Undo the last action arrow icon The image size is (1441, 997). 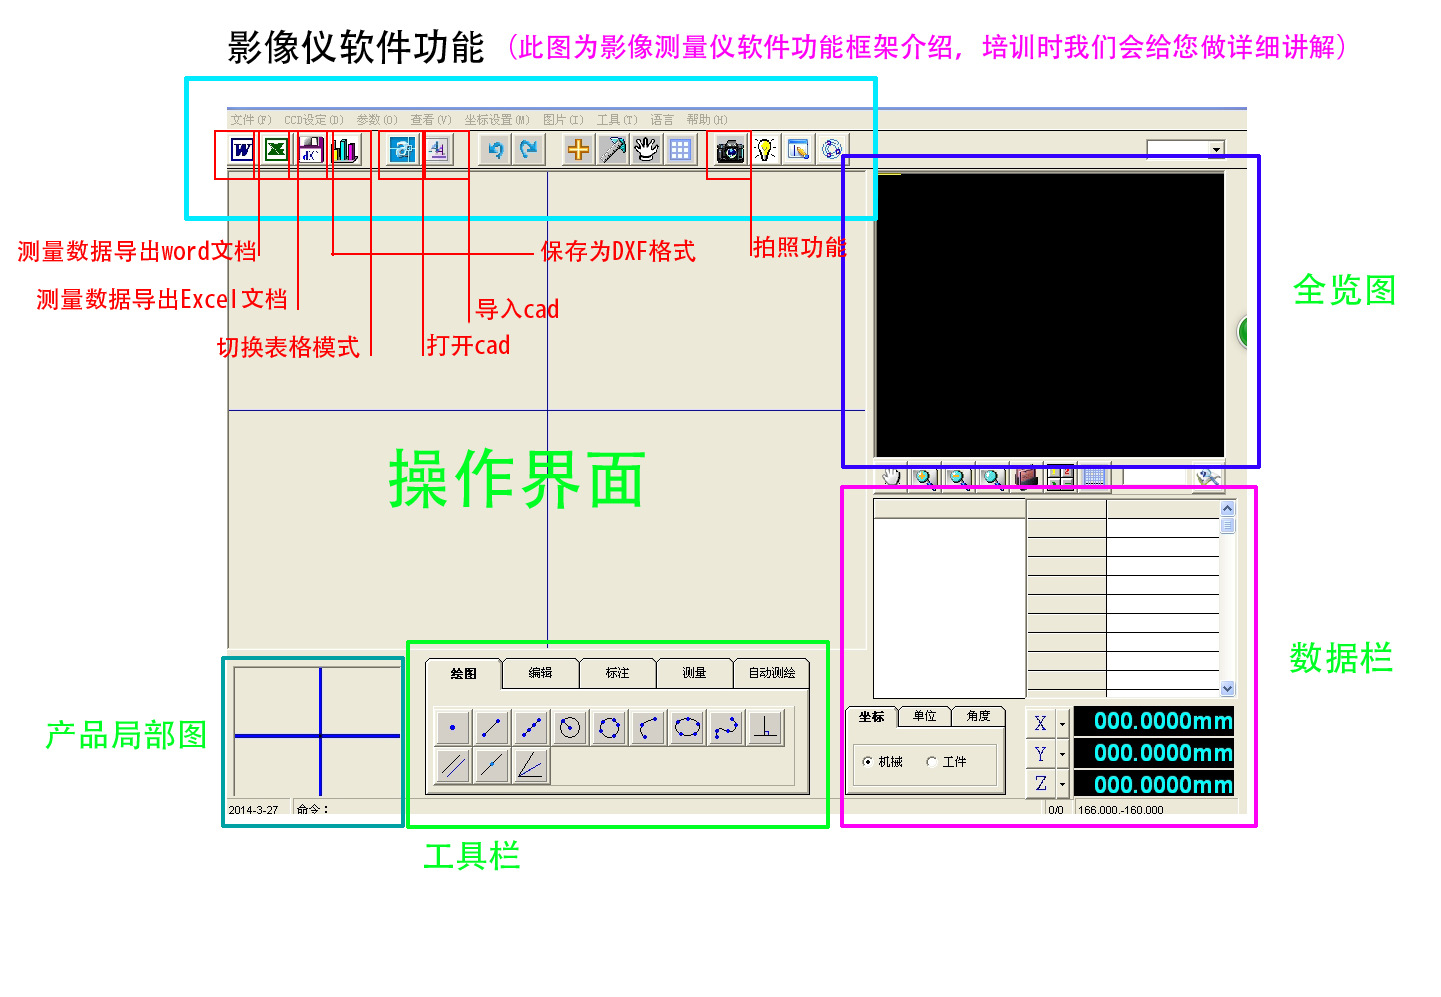(495, 150)
